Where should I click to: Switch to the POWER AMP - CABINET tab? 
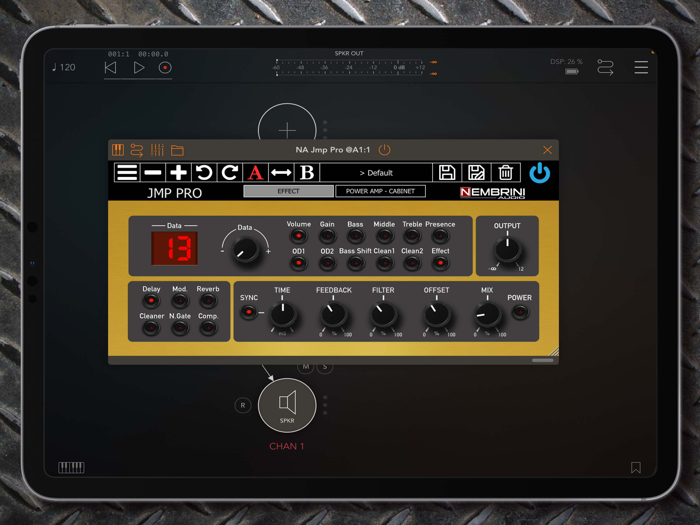click(x=380, y=191)
